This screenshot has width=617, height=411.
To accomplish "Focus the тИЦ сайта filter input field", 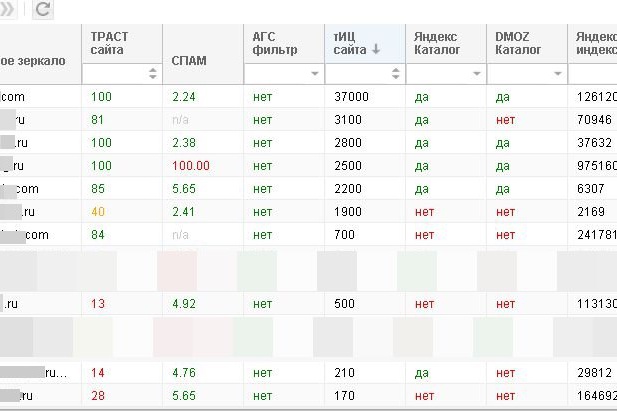I will point(358,74).
